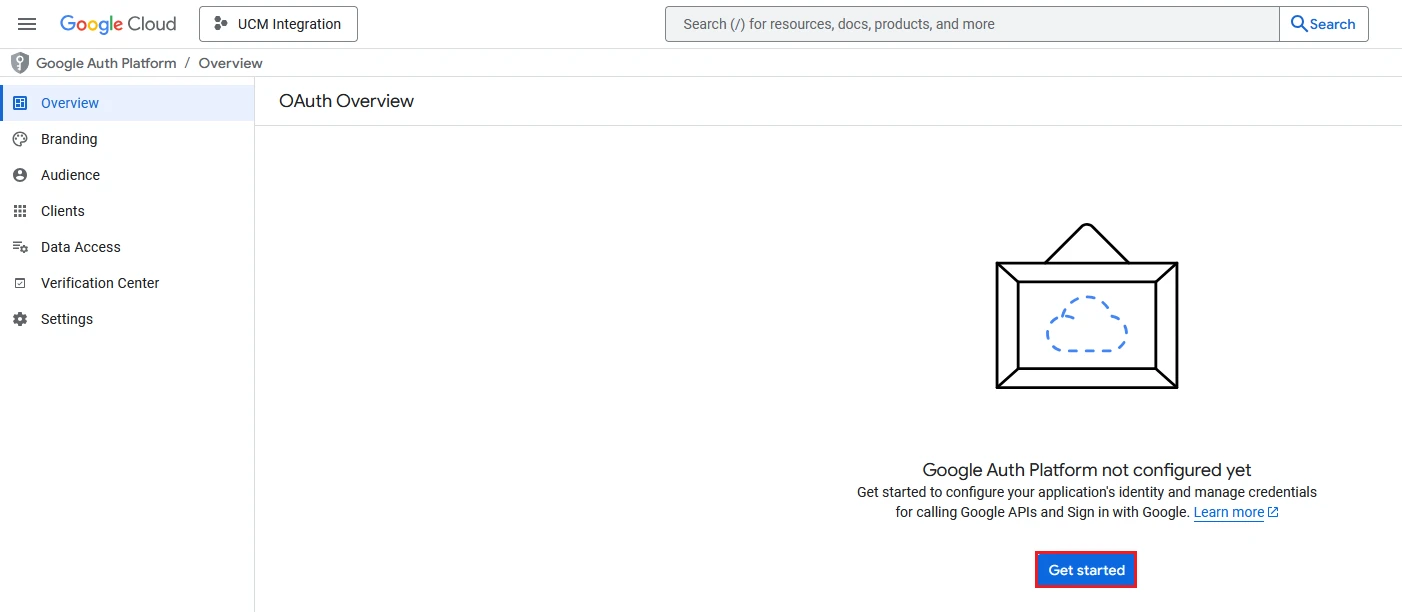Viewport: 1402px width, 612px height.
Task: Click the Data Access list-gear icon
Action: click(20, 247)
